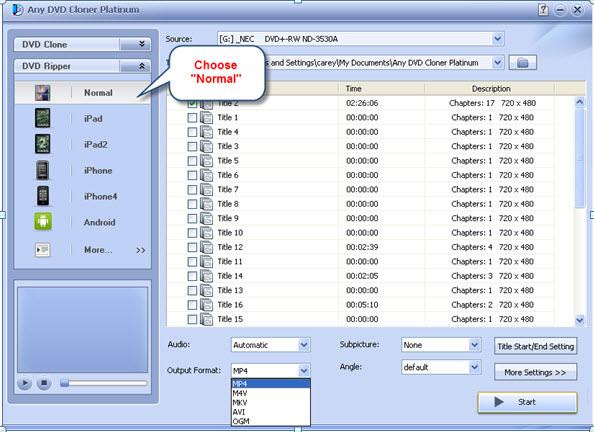Check the Title 1 checkbox
The height and width of the screenshot is (432, 594).
[x=192, y=118]
